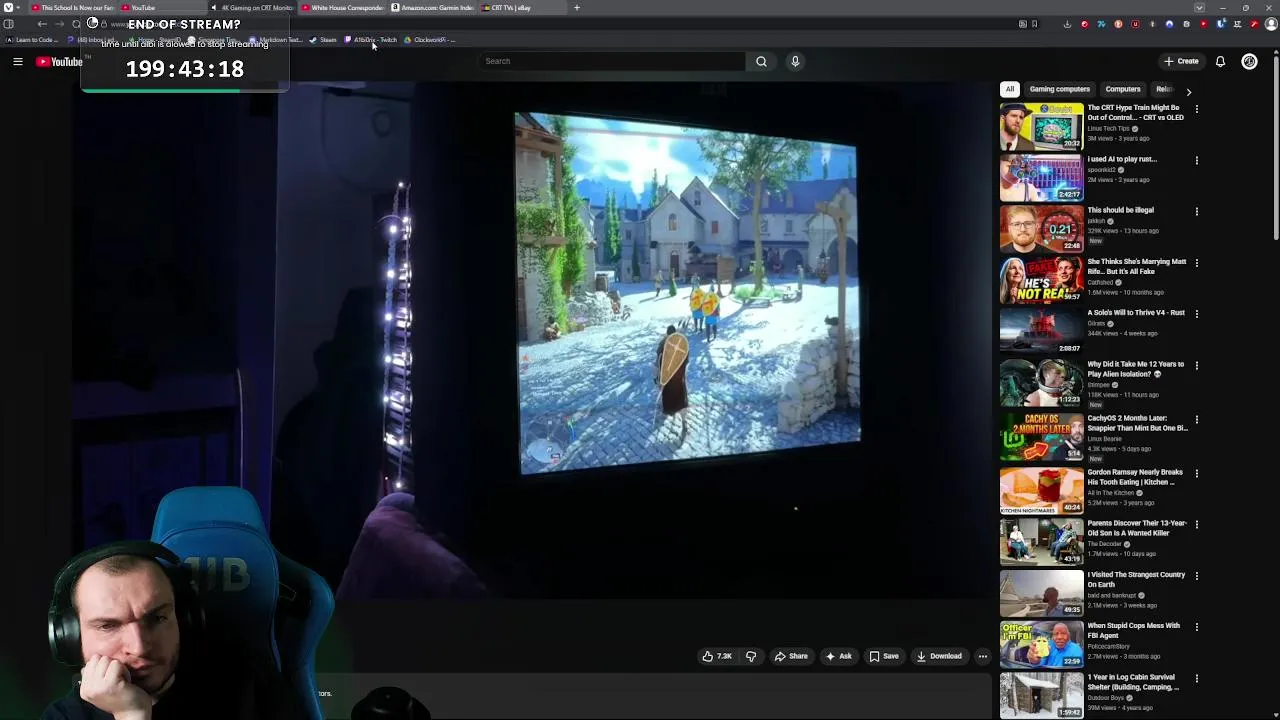Viewport: 1280px width, 720px height.
Task: Switch to 'Amazon.com: Garmin' browser tab
Action: (432, 7)
